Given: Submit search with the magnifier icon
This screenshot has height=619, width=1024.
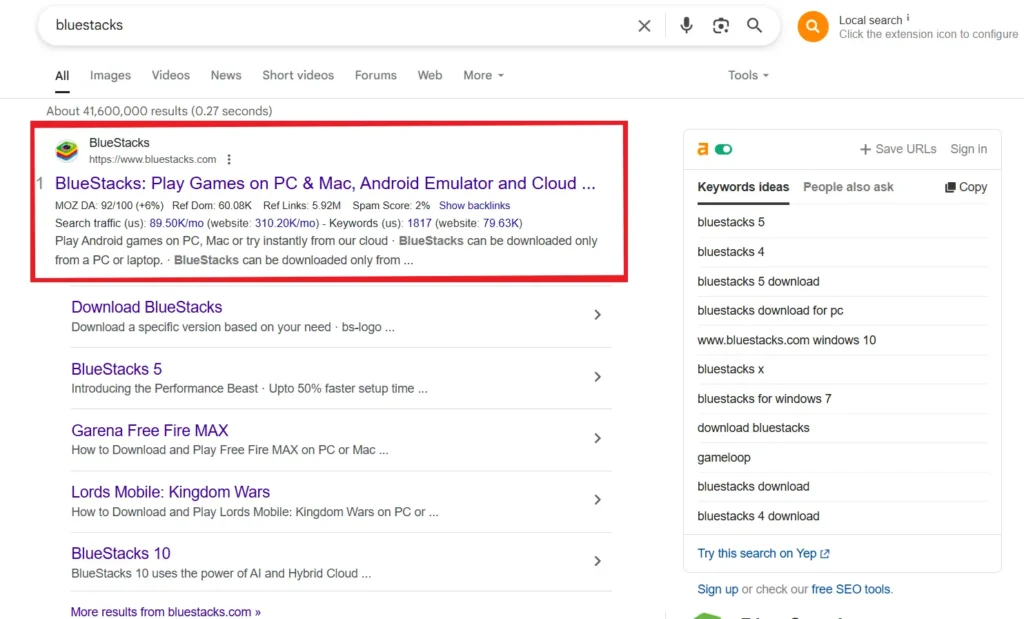Looking at the screenshot, I should [x=754, y=25].
